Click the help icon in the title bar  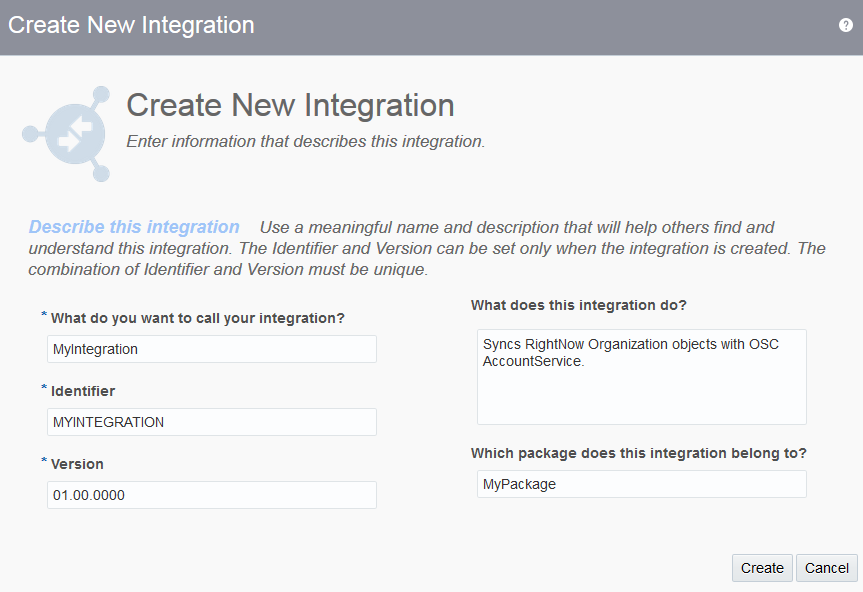point(845,25)
